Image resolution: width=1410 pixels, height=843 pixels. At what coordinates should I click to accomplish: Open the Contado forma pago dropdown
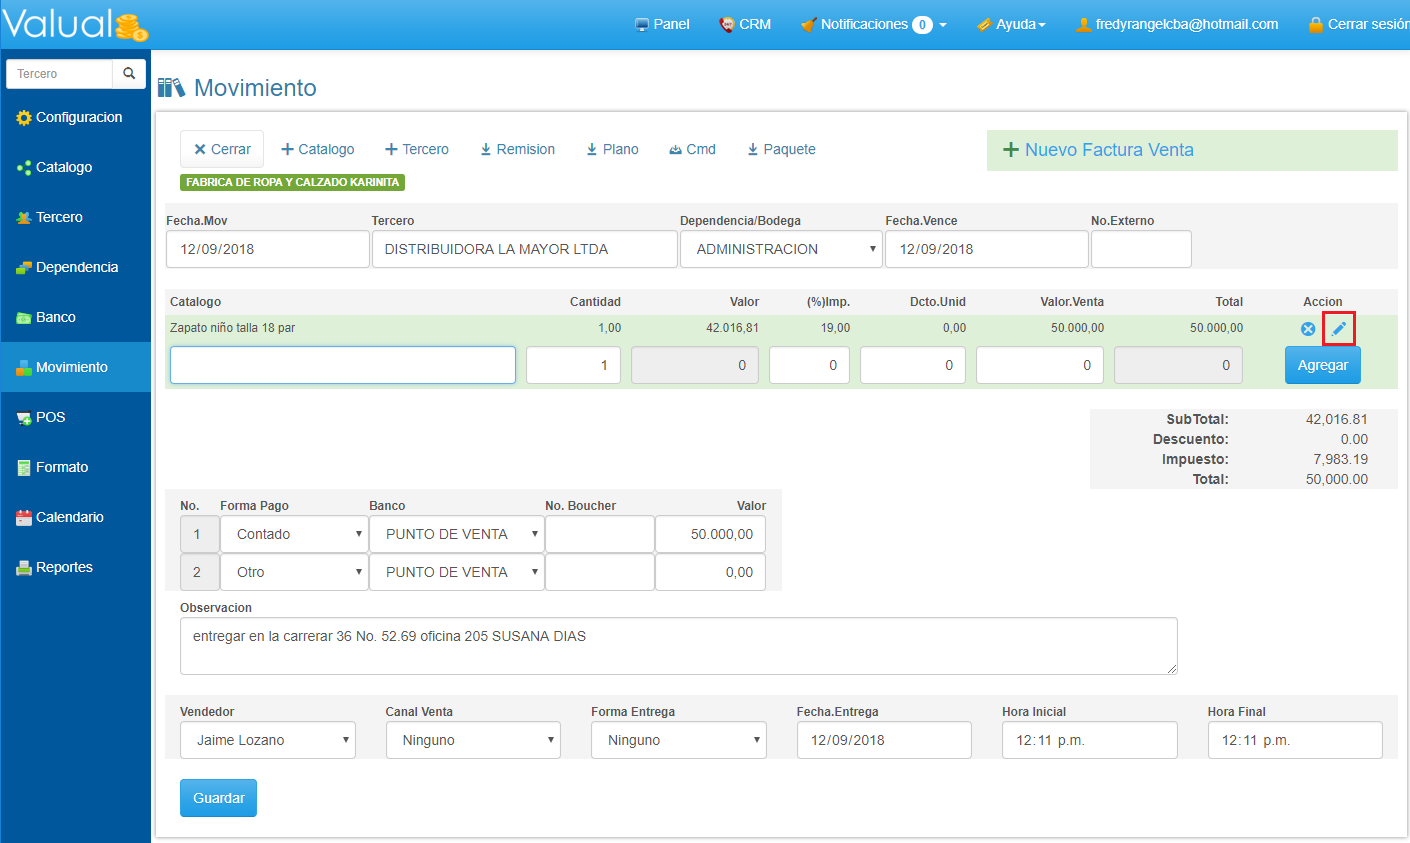294,534
